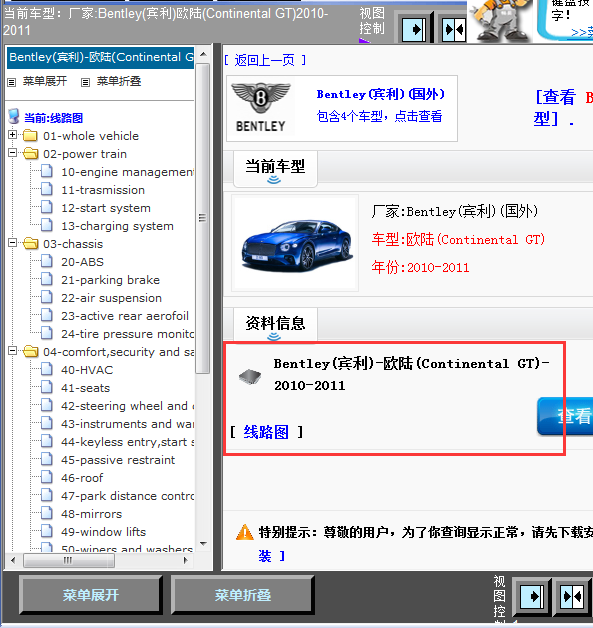Click tree horizontal scroll-left arrow
This screenshot has width=593, height=628.
tap(13, 560)
